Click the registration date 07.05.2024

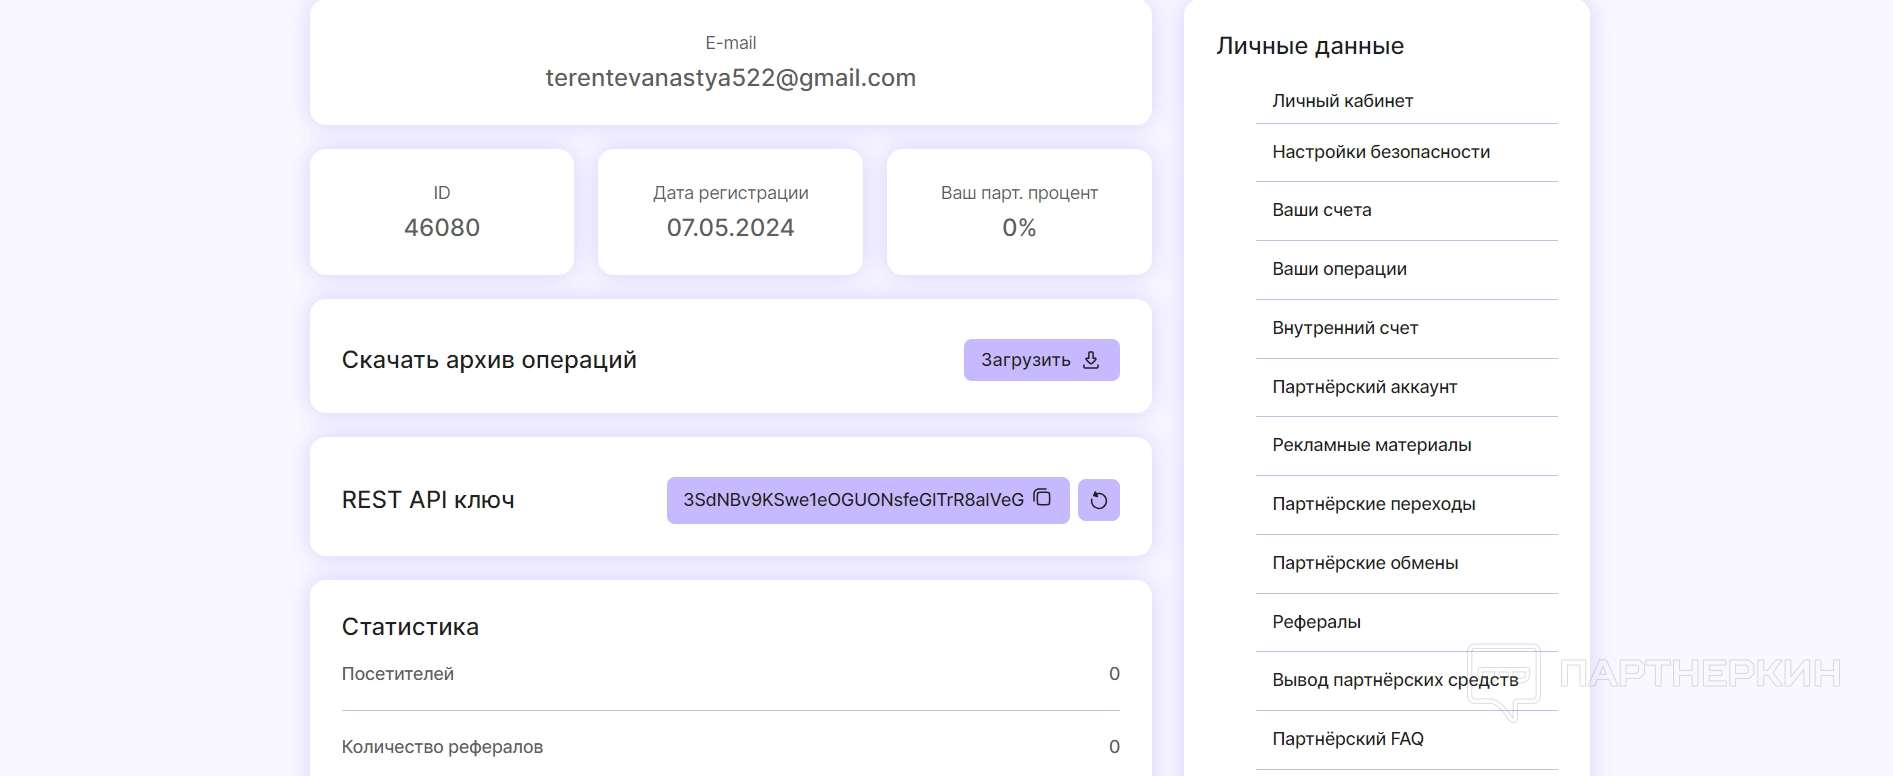[x=730, y=228]
